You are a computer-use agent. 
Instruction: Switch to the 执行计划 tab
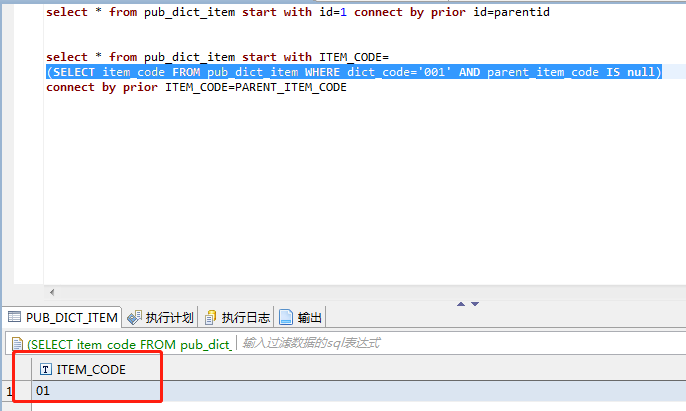coord(160,317)
